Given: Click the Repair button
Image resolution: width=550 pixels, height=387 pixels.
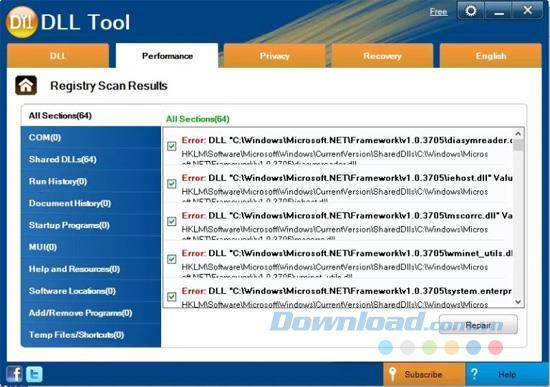Looking at the screenshot, I should pos(478,325).
